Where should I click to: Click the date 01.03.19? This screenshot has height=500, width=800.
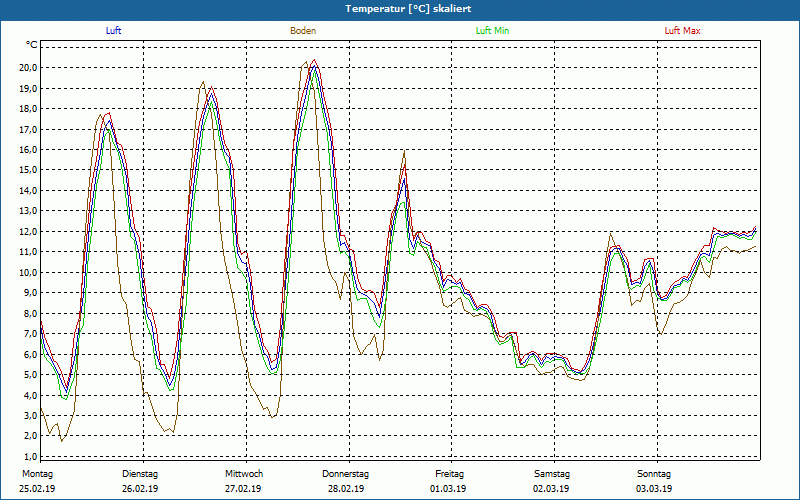point(449,489)
